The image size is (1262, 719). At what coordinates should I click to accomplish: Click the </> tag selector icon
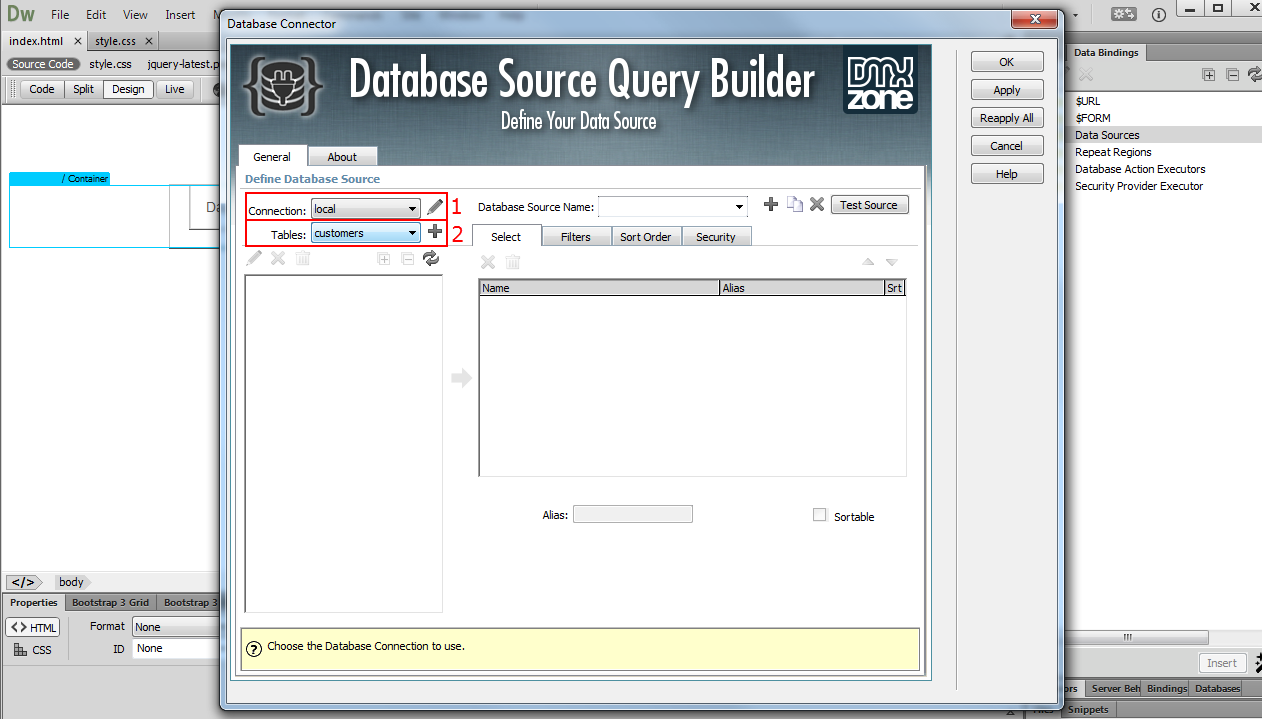pos(23,582)
